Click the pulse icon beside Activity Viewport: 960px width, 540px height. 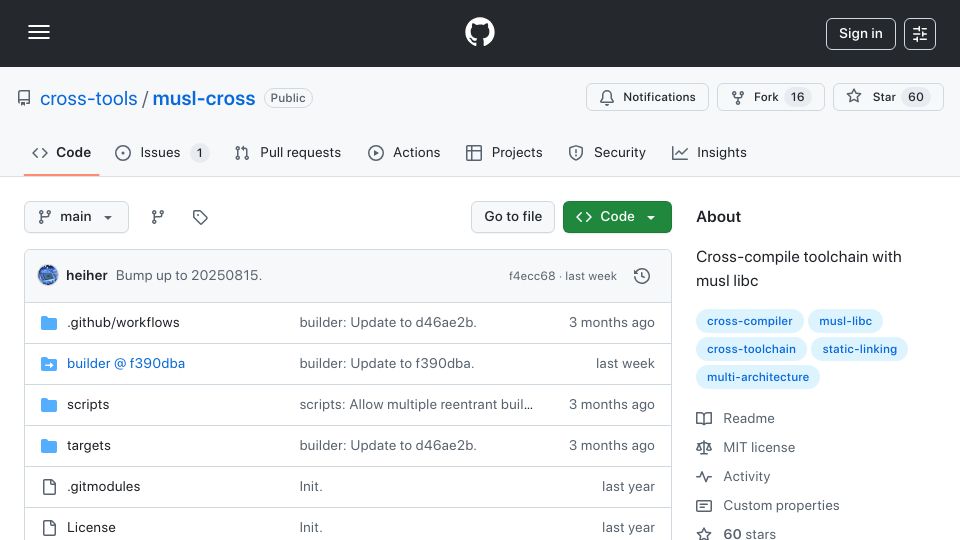[704, 476]
